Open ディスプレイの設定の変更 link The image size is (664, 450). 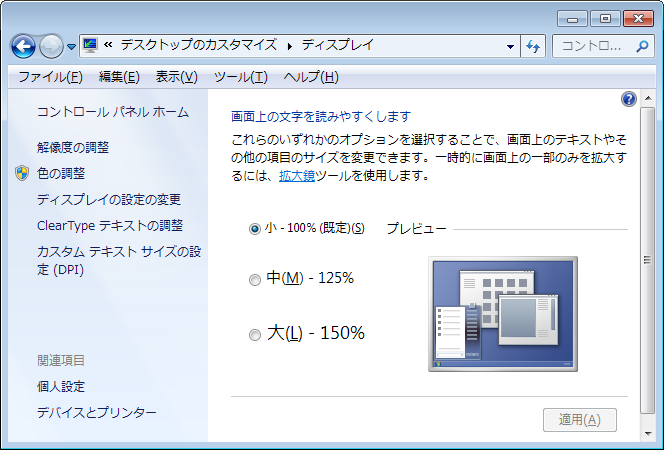(109, 199)
